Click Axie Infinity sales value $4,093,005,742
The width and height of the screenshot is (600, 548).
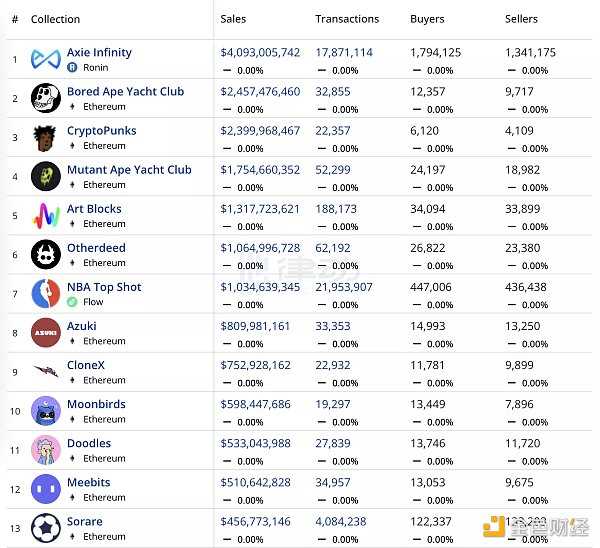[x=260, y=53]
